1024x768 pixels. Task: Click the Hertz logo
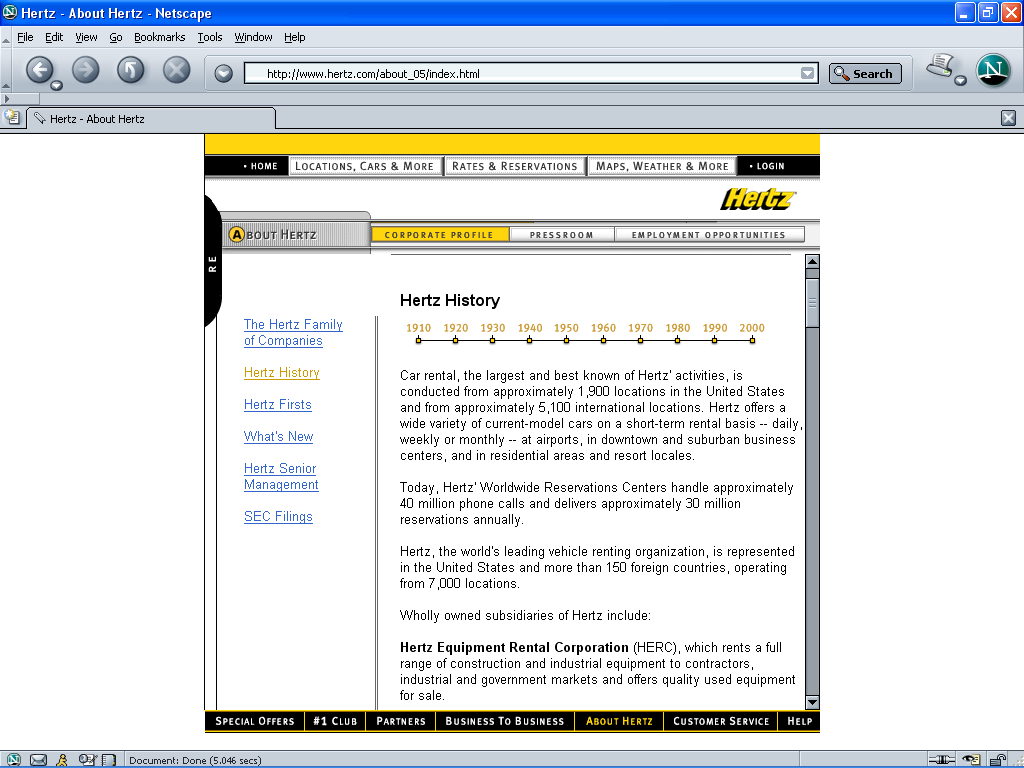click(x=758, y=199)
